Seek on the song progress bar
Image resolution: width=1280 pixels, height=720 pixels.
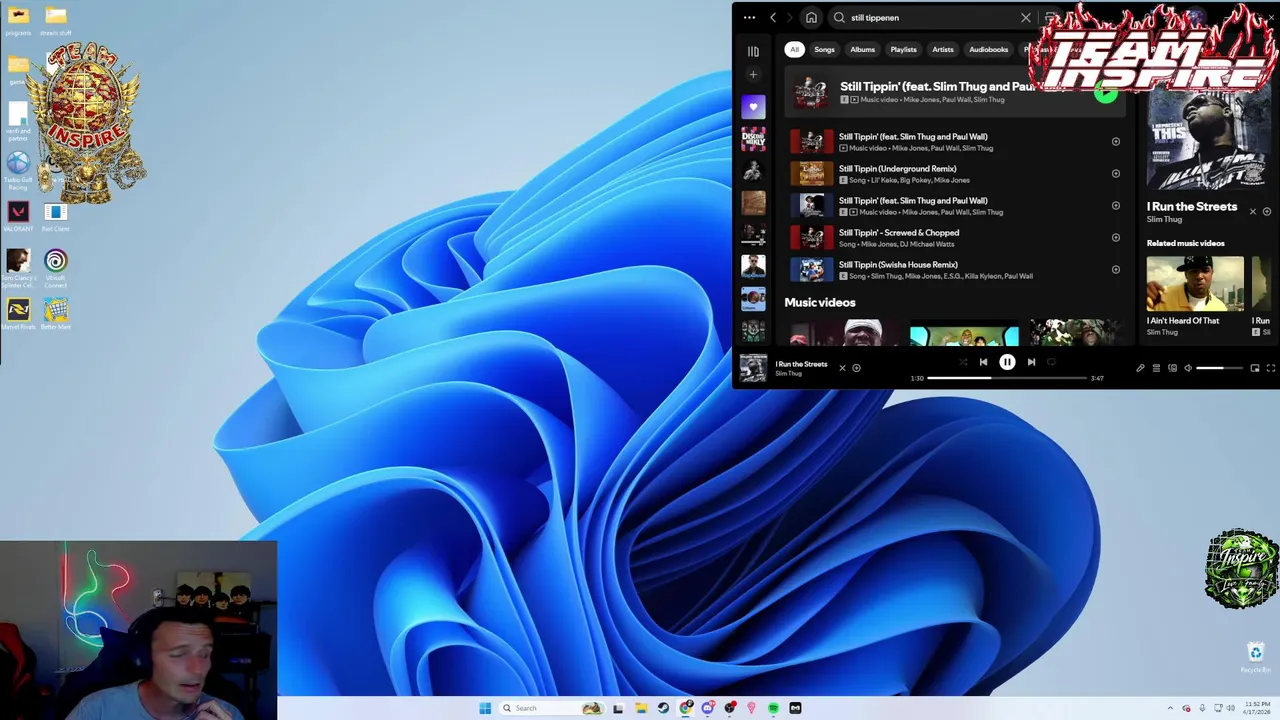1007,378
